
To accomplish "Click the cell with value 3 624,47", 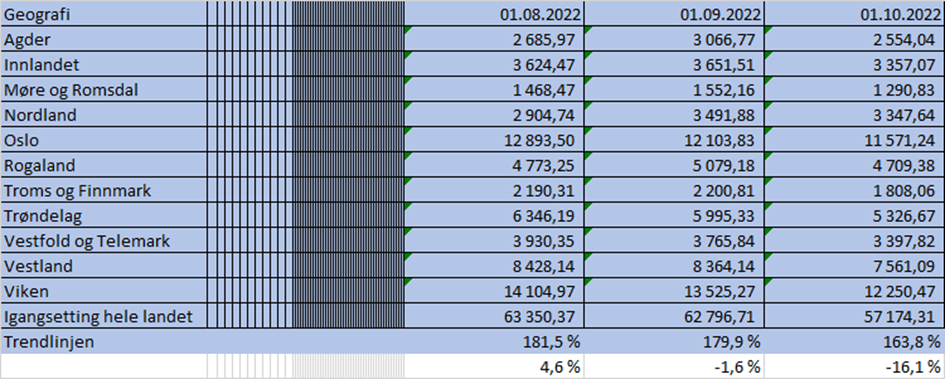I will (494, 64).
